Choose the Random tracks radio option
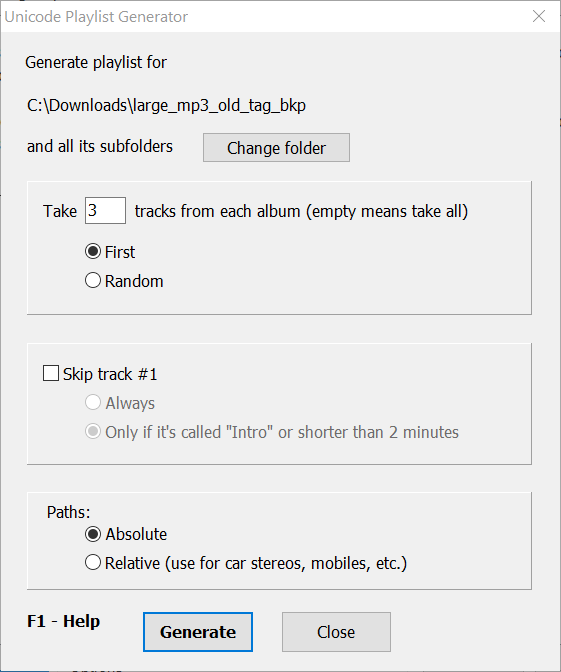561x672 pixels. tap(124, 281)
